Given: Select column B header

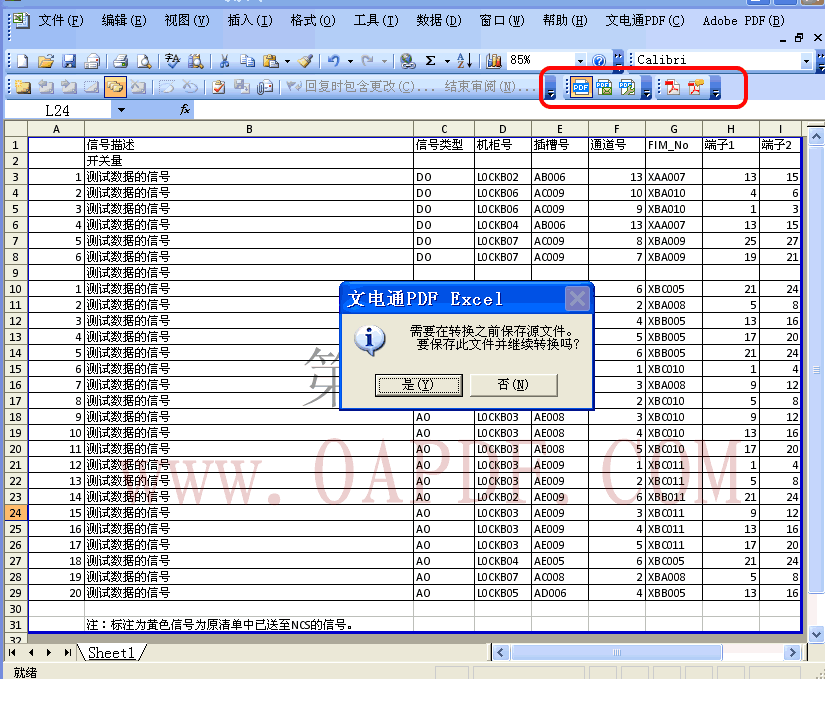Looking at the screenshot, I should [x=249, y=129].
